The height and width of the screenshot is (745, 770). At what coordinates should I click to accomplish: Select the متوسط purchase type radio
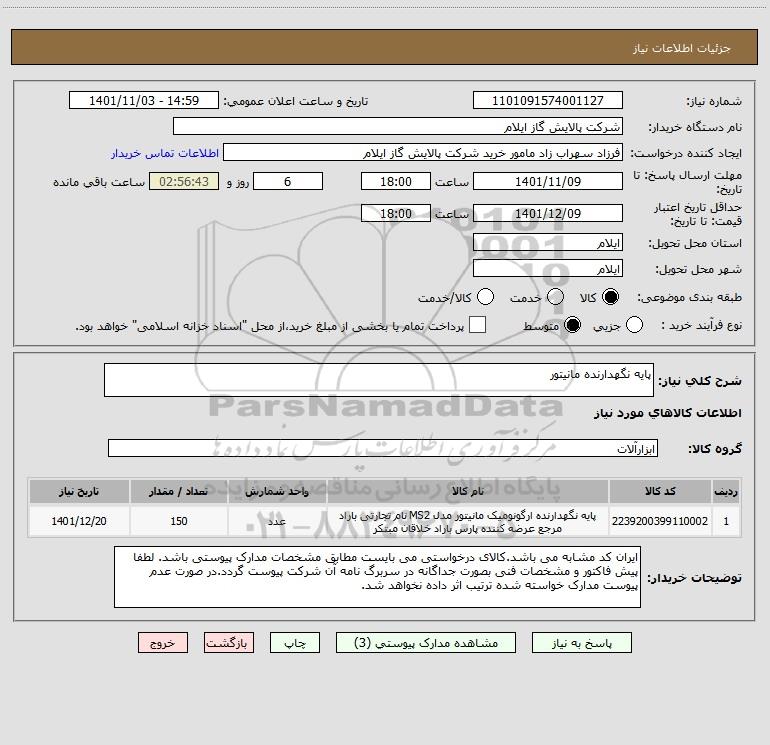coord(572,325)
